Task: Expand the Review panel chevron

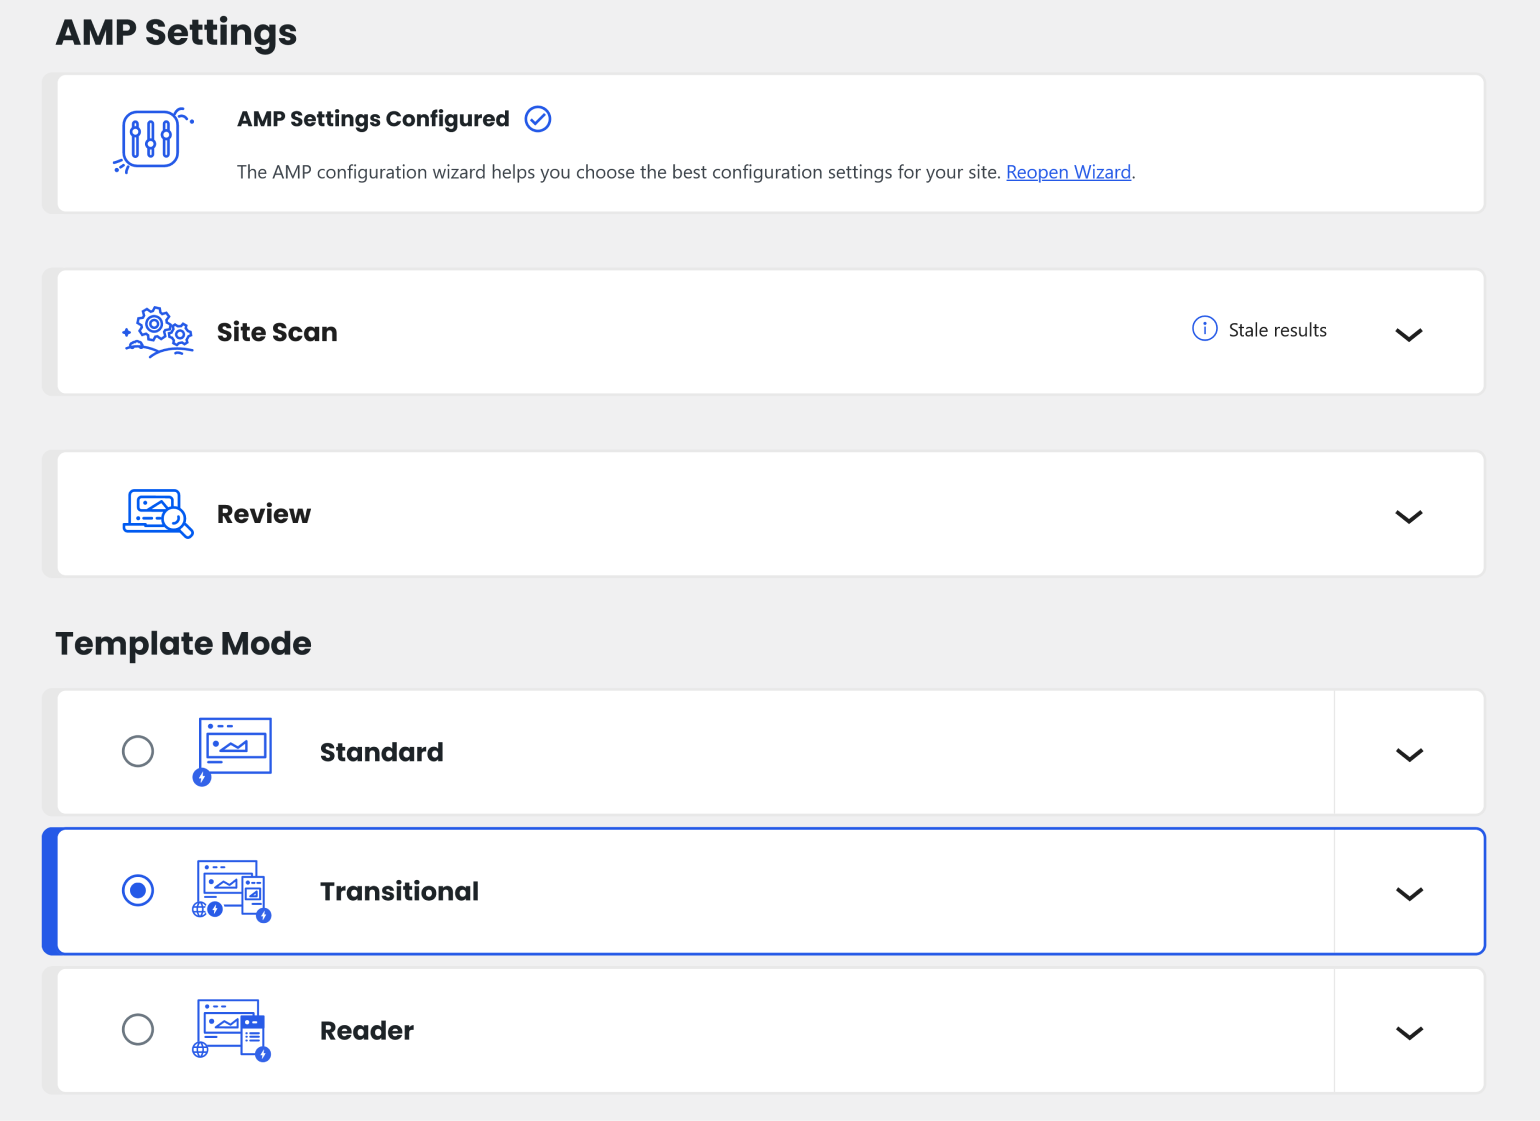Action: click(x=1409, y=517)
